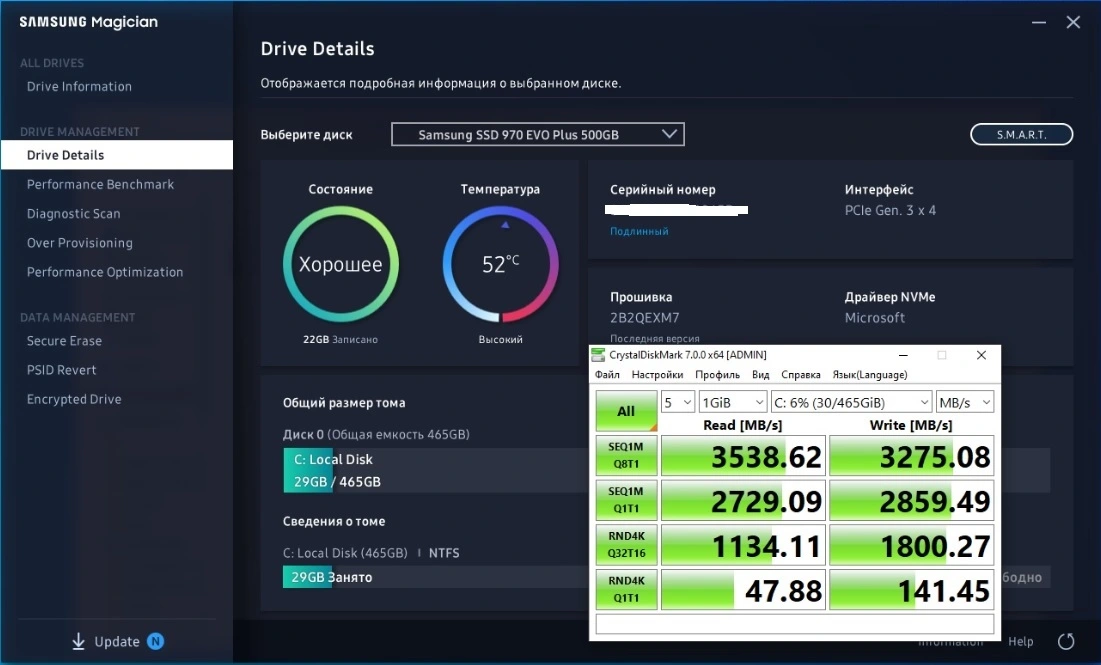Image resolution: width=1101 pixels, height=665 pixels.
Task: Click interface value PCIe Gen. 3 x 4
Action: pos(890,210)
